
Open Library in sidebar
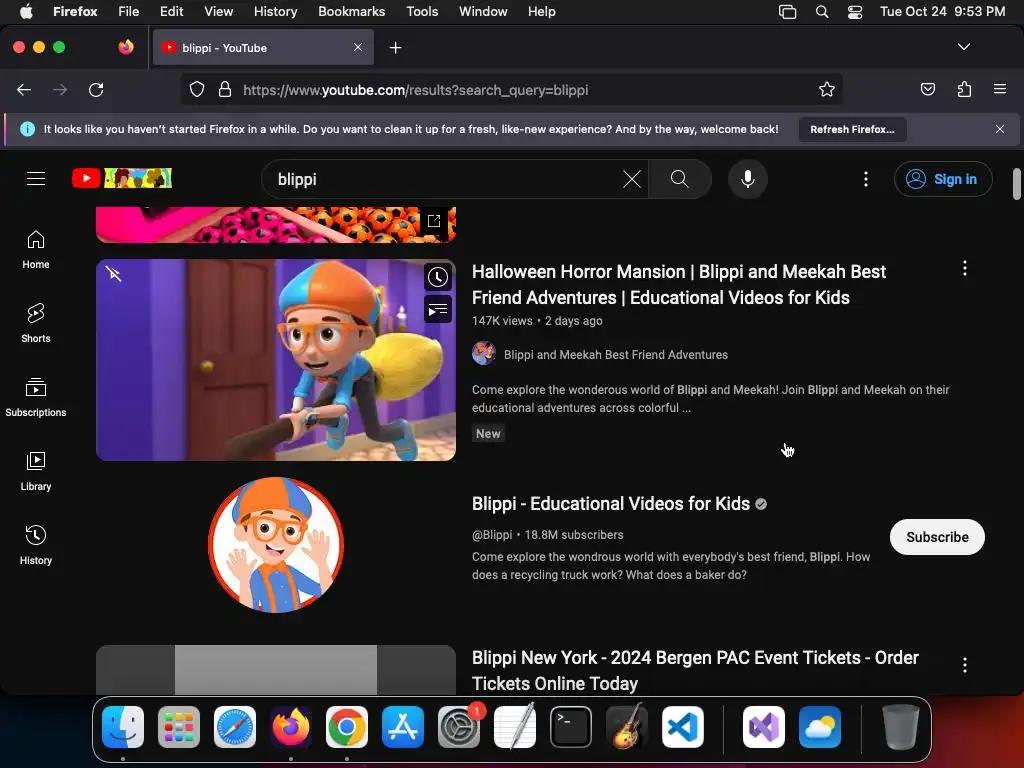click(36, 472)
